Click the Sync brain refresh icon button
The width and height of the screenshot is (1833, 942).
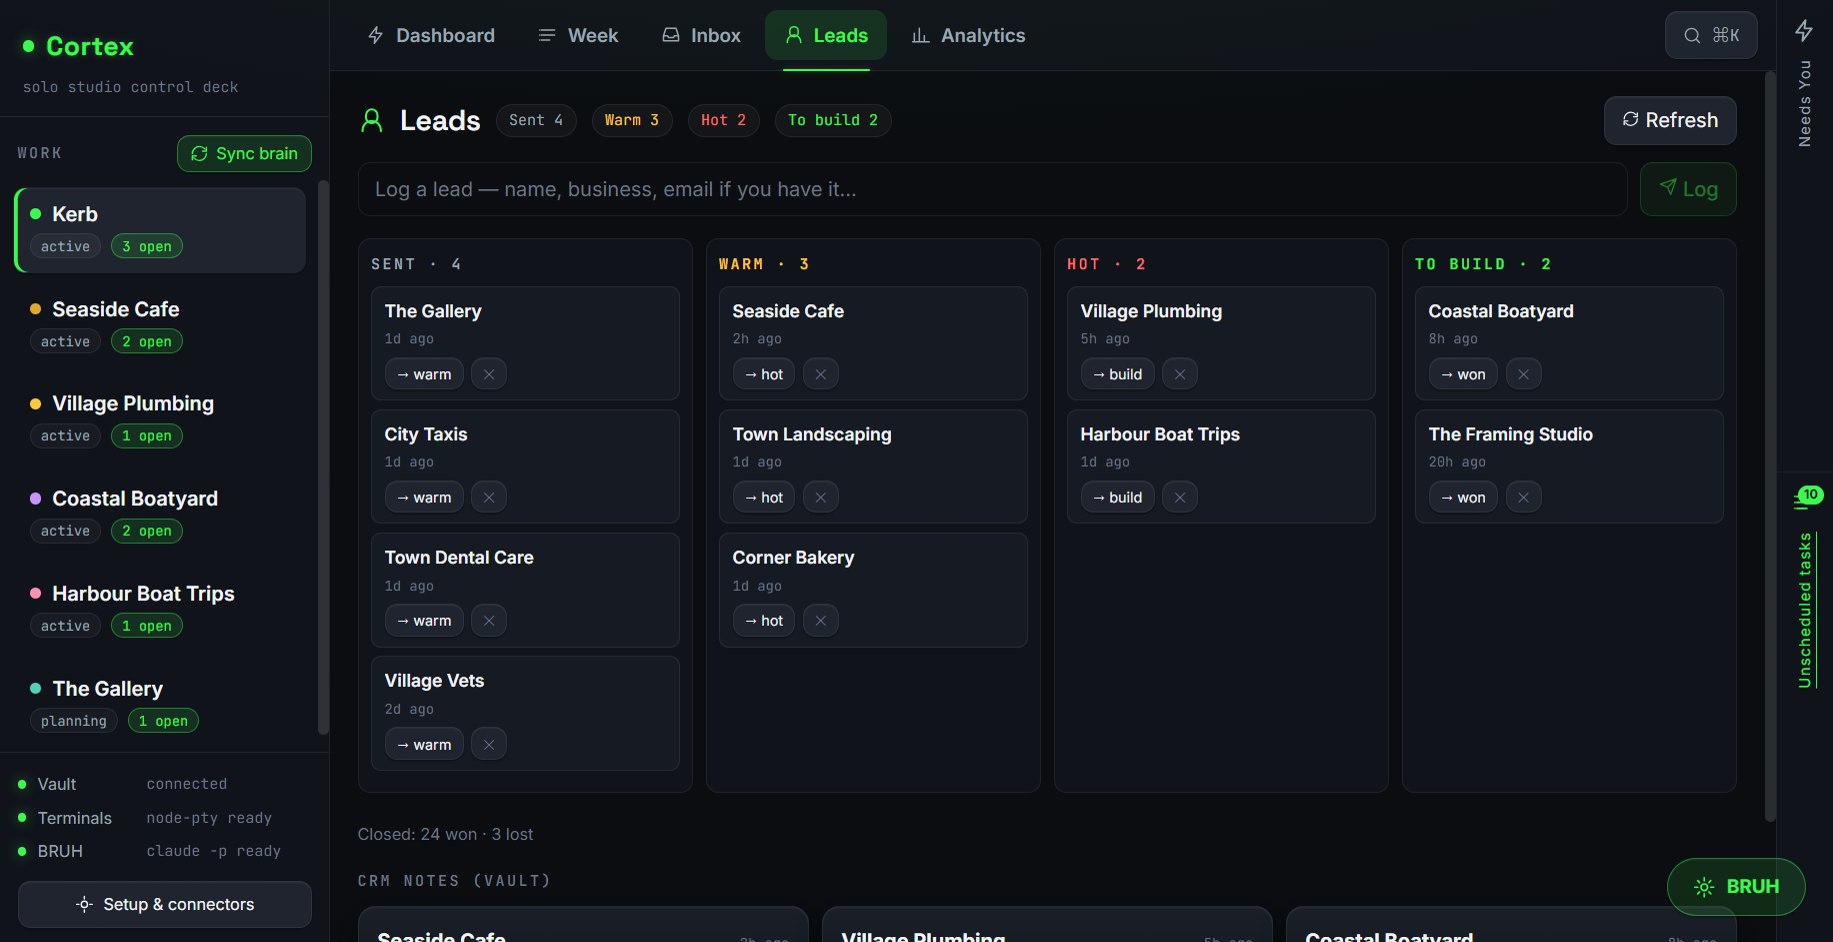pyautogui.click(x=244, y=153)
